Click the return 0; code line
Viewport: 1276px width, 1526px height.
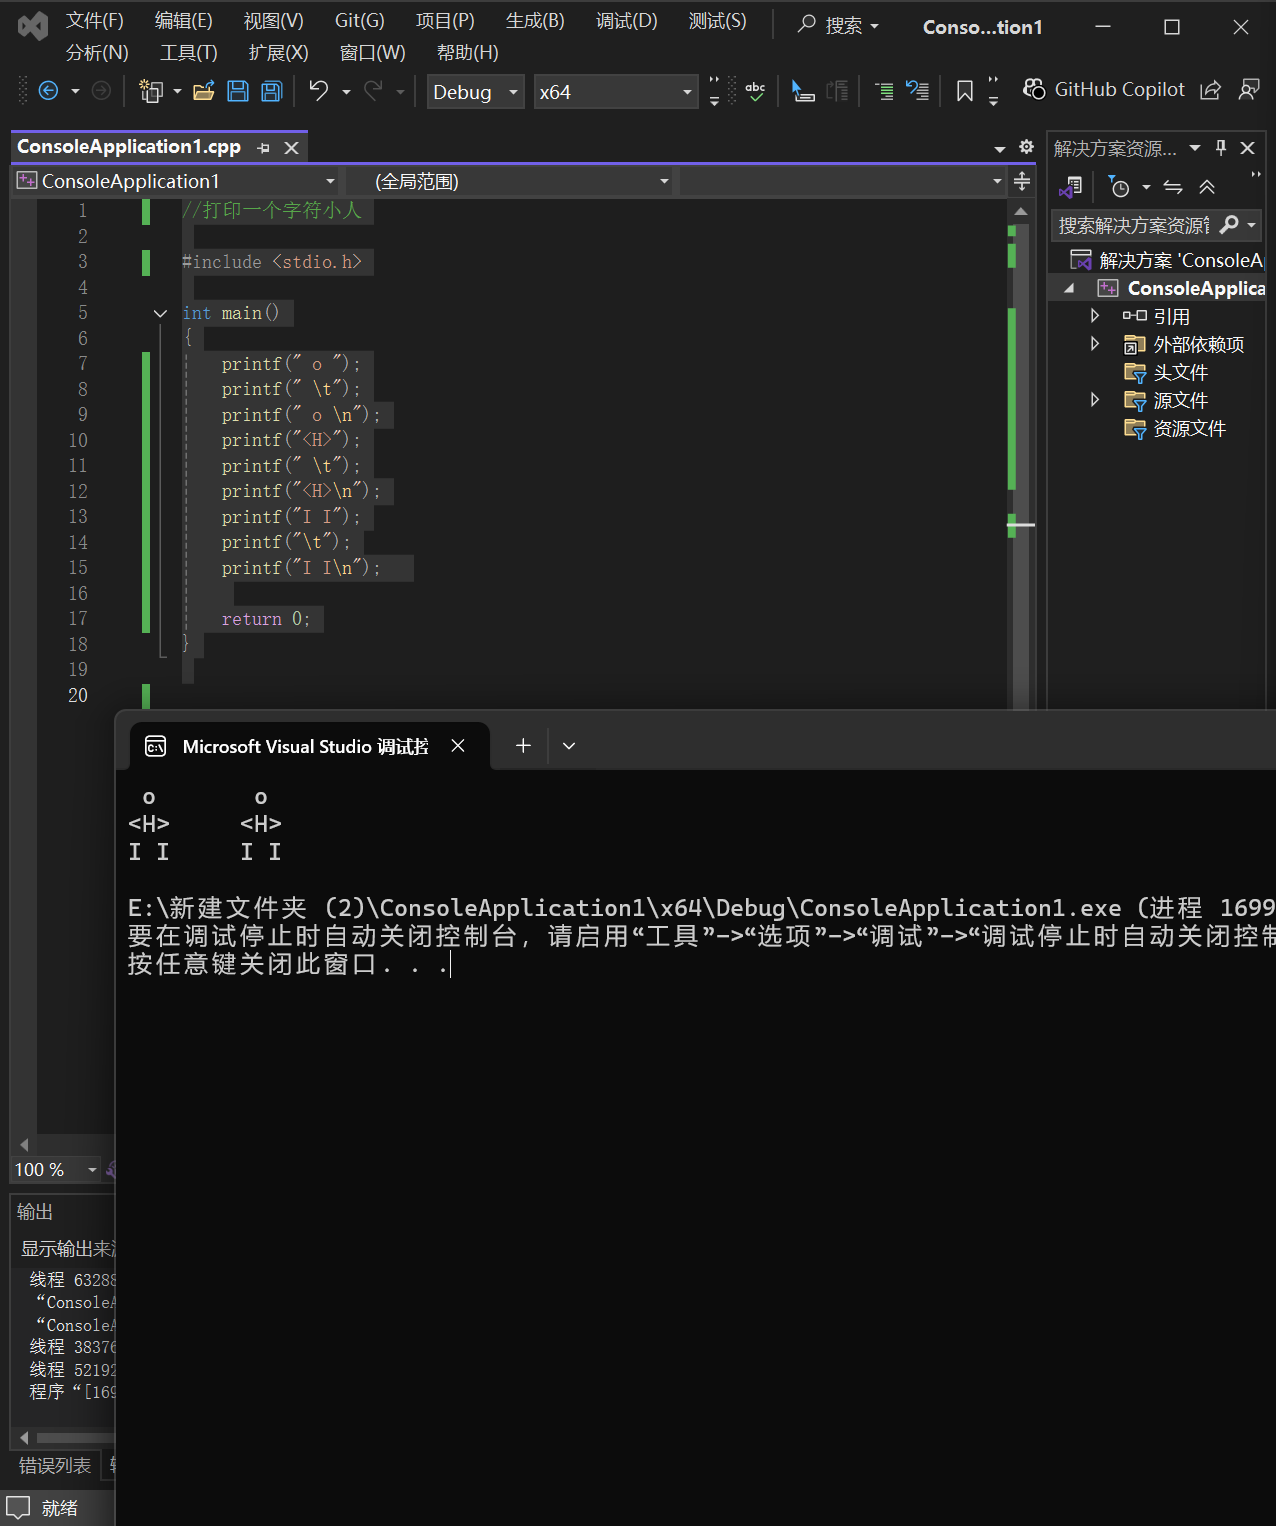[x=266, y=619]
